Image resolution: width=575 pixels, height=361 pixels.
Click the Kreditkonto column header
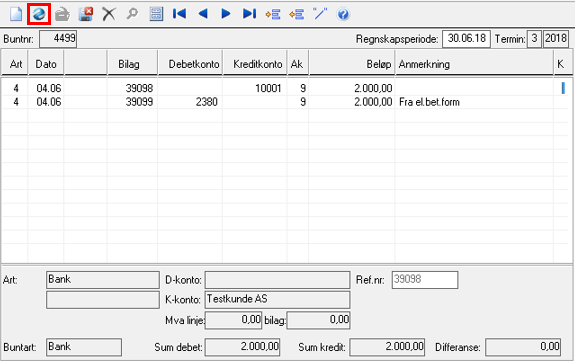[255, 64]
